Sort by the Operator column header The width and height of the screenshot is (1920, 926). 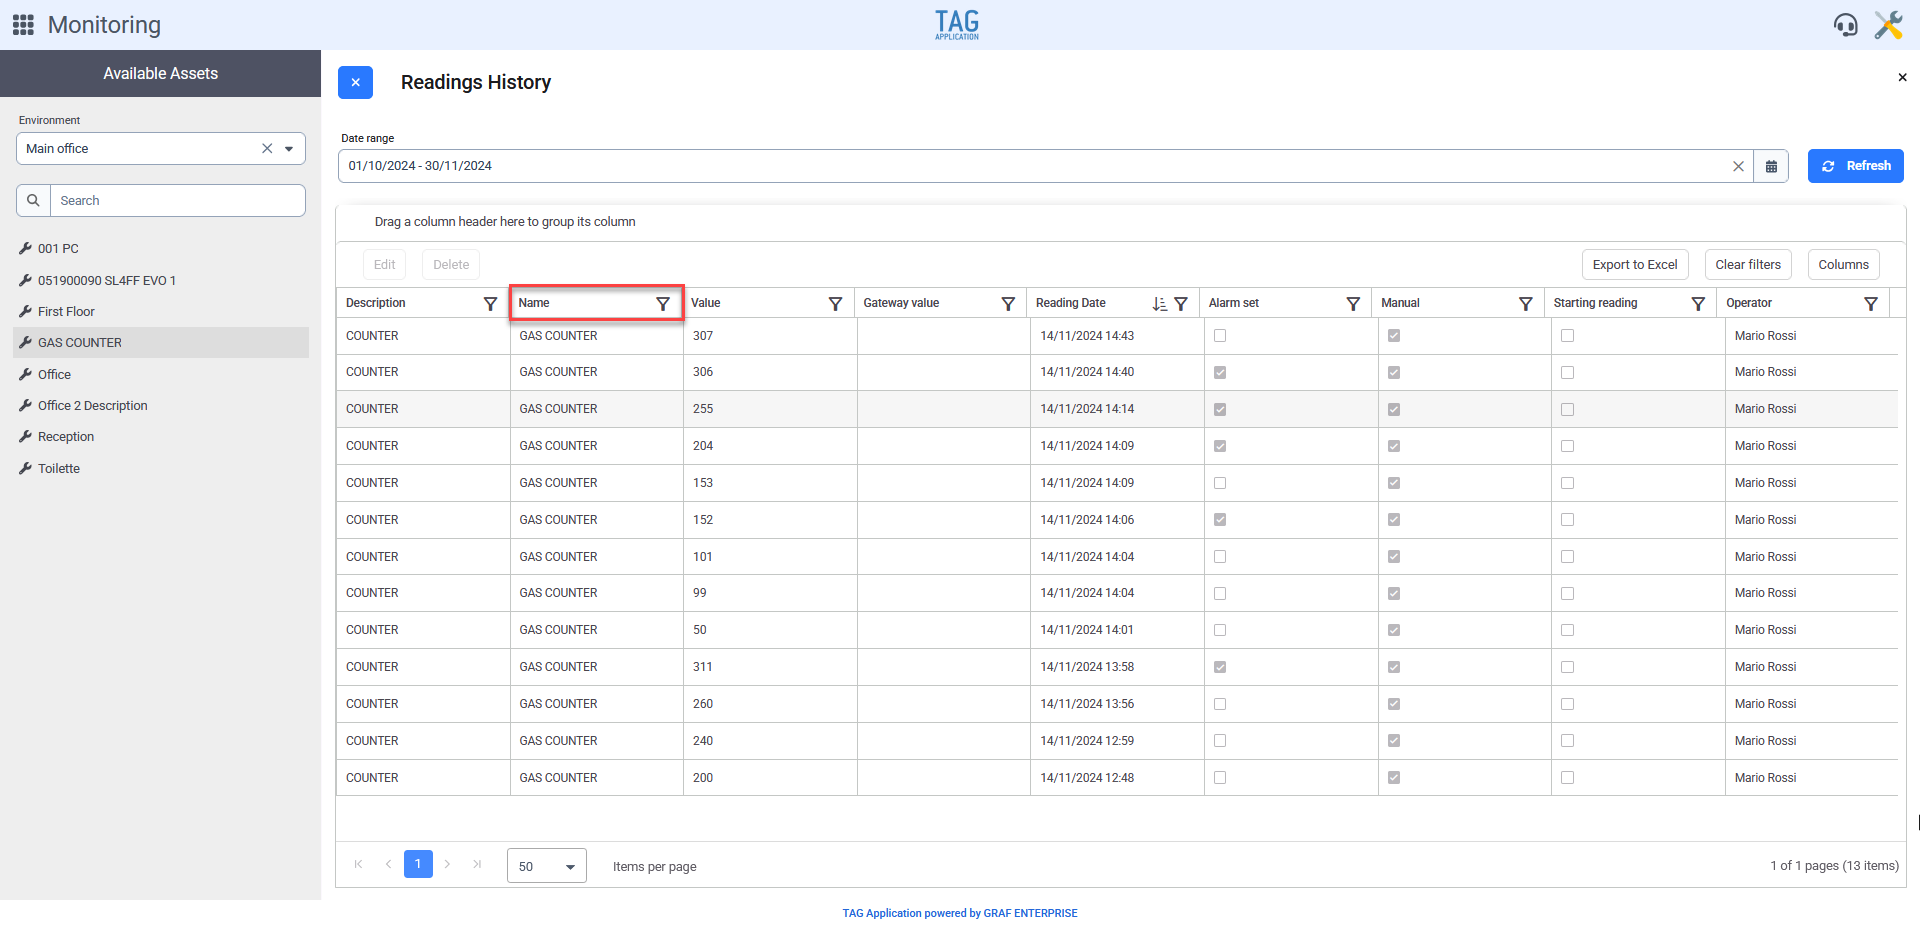[x=1749, y=303]
